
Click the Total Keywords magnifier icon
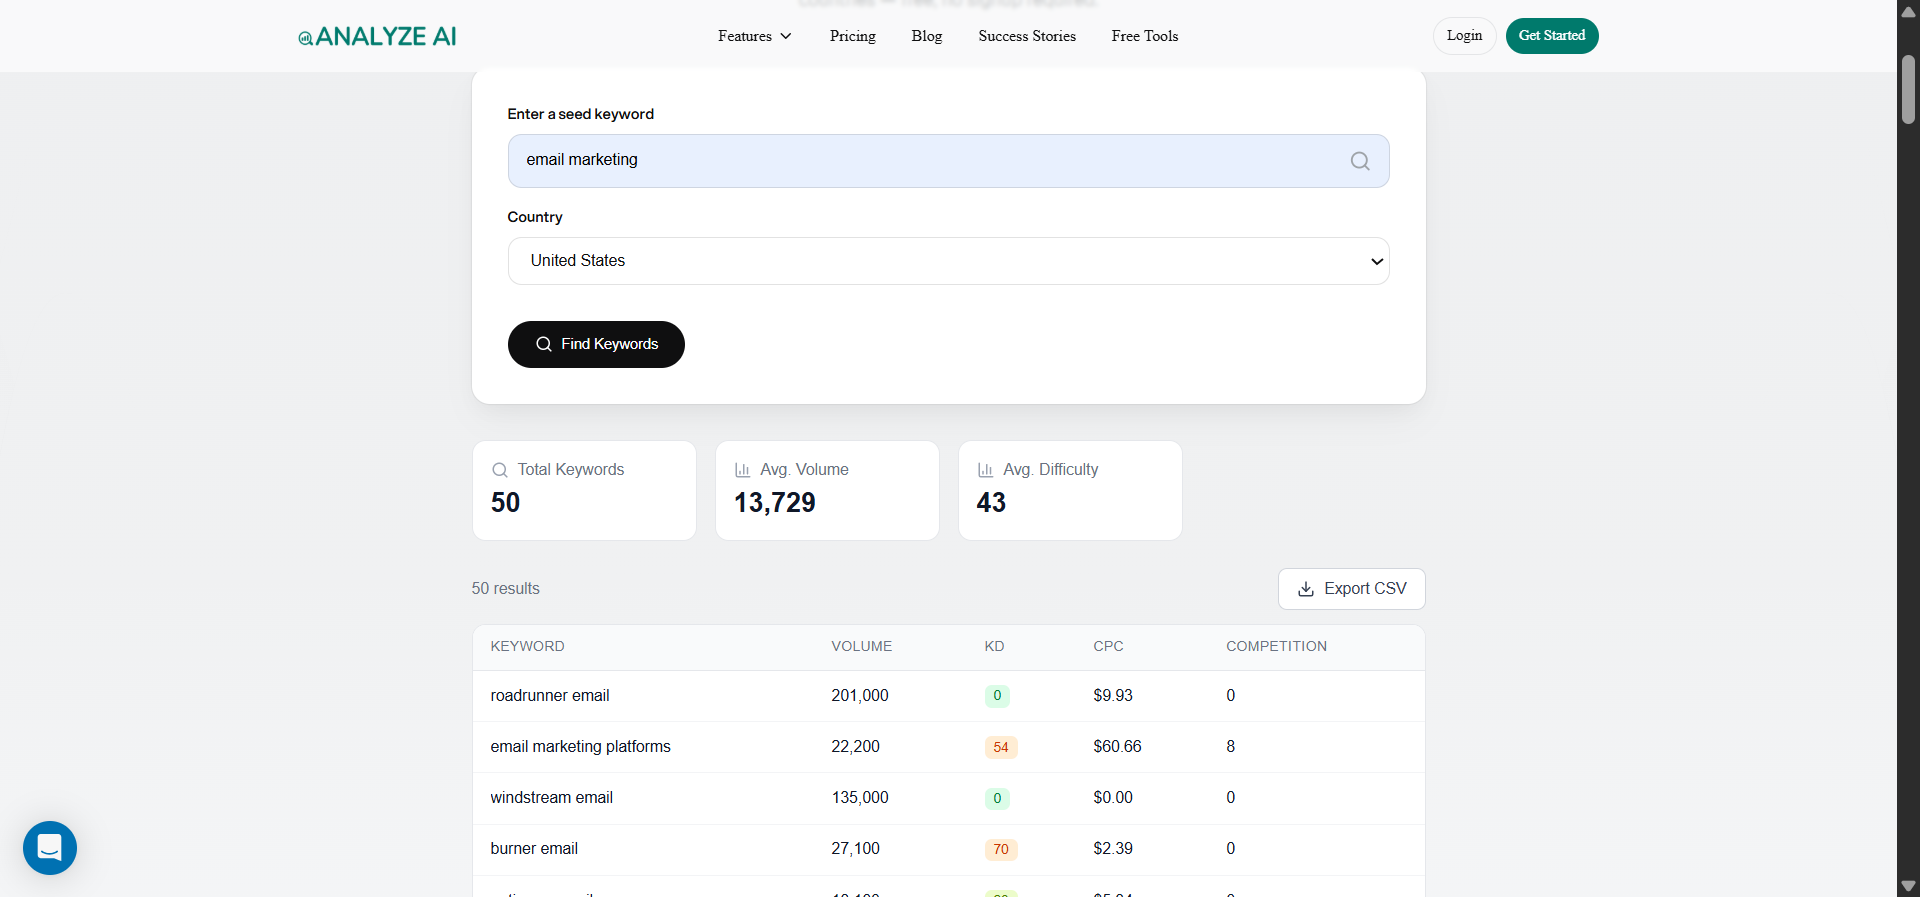pyautogui.click(x=500, y=470)
